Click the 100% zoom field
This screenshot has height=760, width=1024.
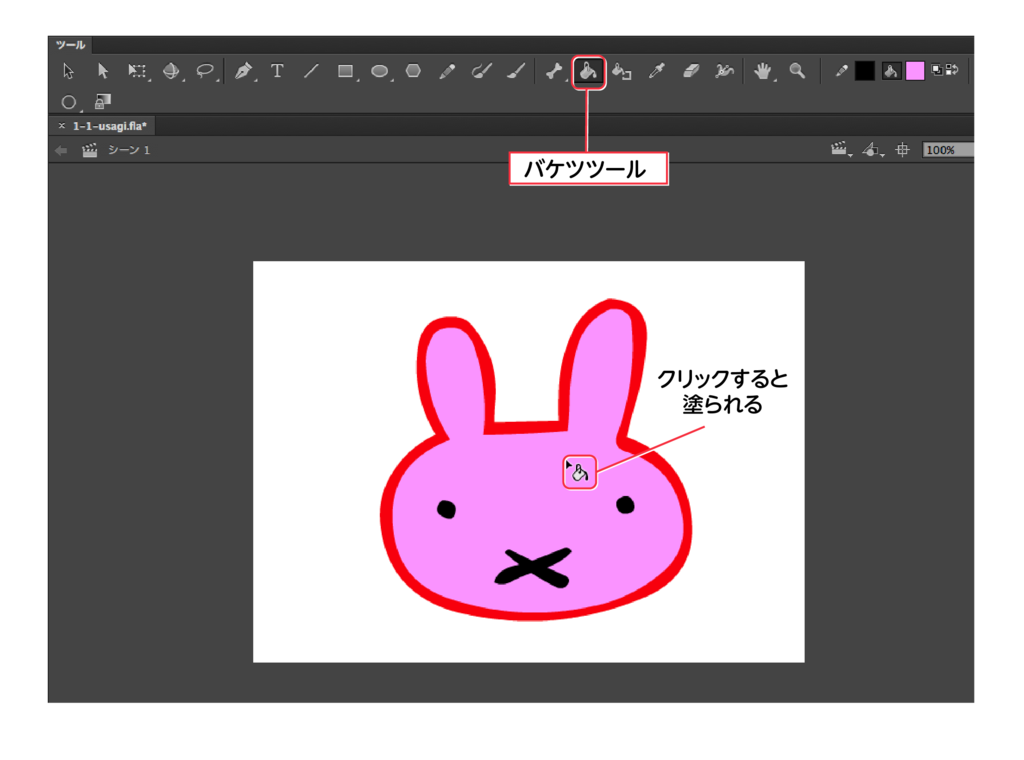pyautogui.click(x=947, y=150)
